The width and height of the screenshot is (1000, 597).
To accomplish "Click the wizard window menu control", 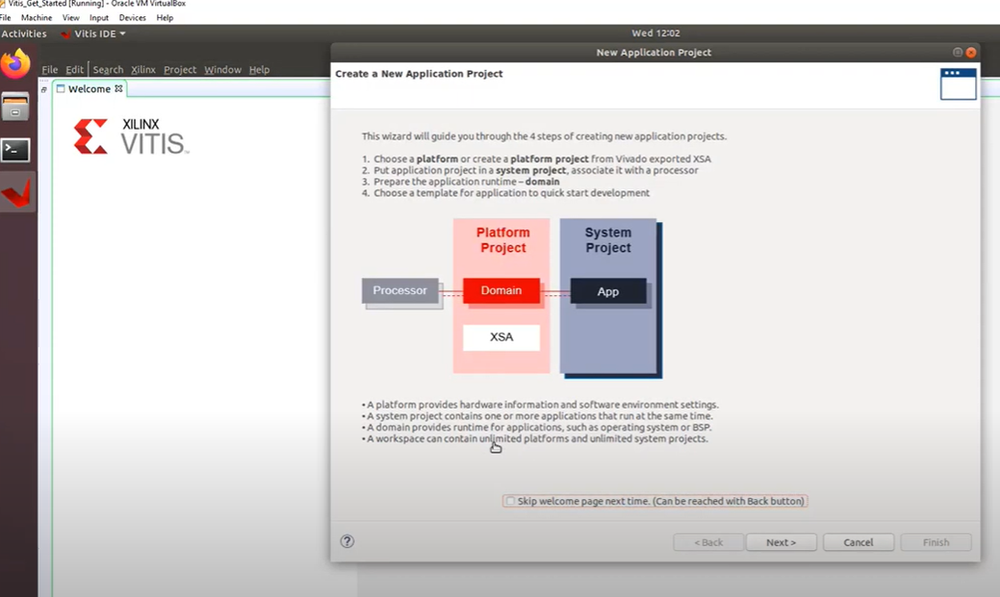I will tap(957, 52).
